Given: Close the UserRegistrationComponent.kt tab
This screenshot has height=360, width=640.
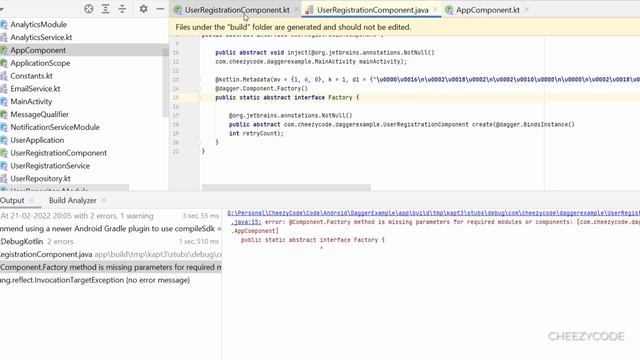Looking at the screenshot, I should 296,10.
